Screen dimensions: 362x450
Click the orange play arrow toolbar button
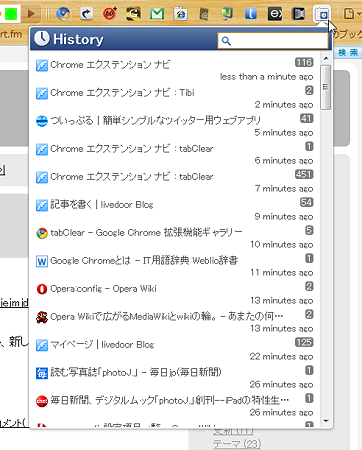pos(32,14)
